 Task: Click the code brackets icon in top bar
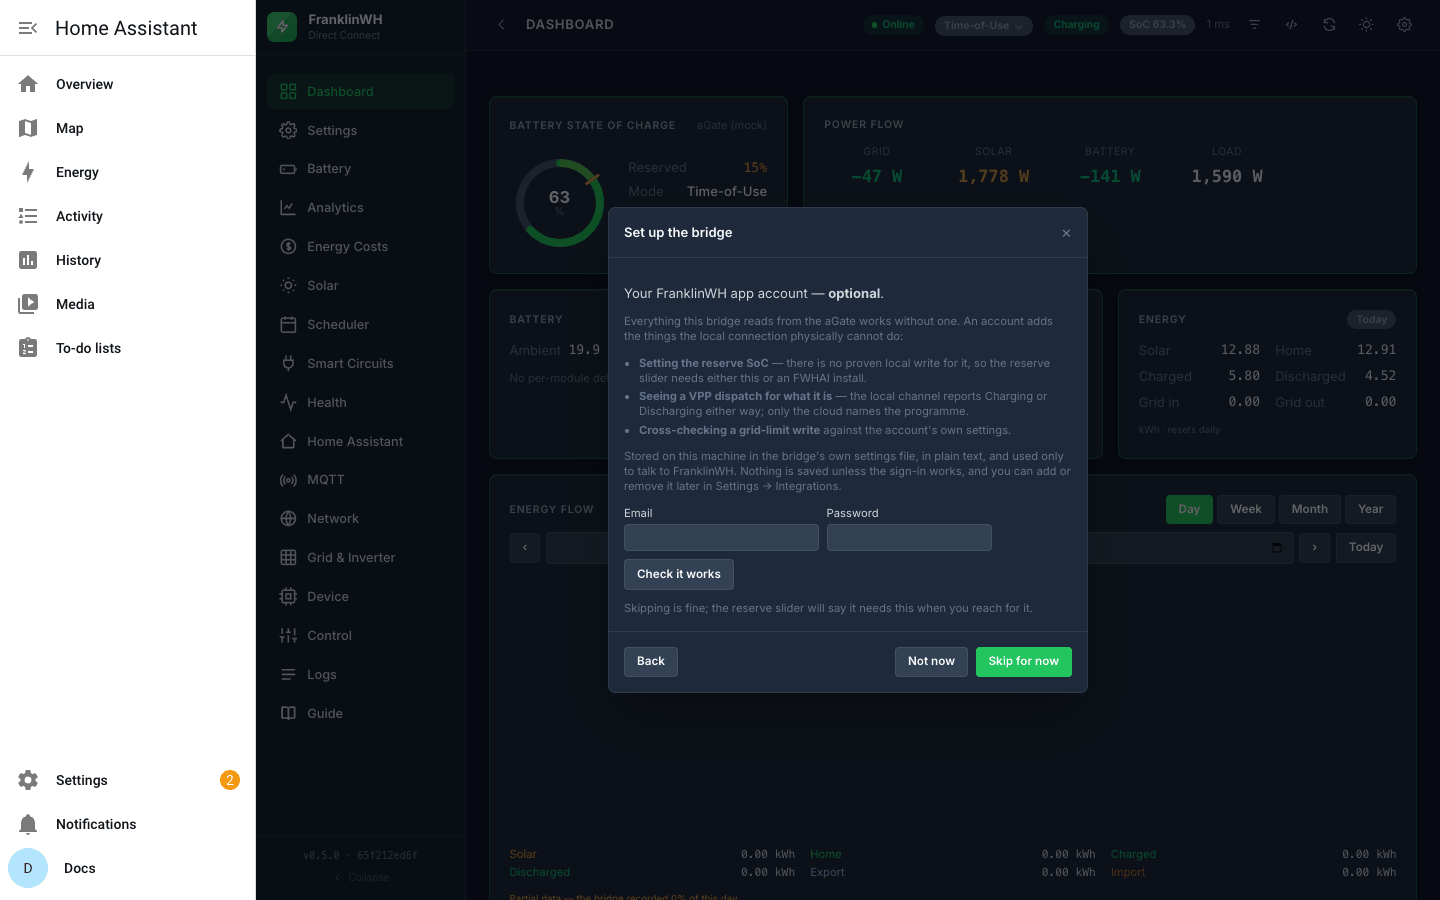pos(1292,25)
